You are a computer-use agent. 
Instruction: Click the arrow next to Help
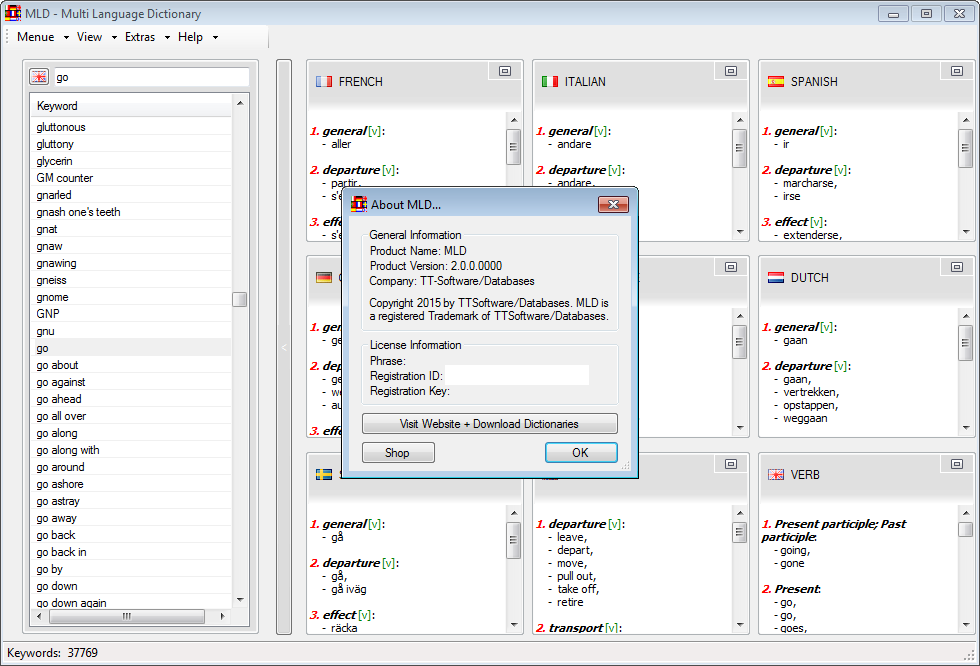[x=216, y=37]
